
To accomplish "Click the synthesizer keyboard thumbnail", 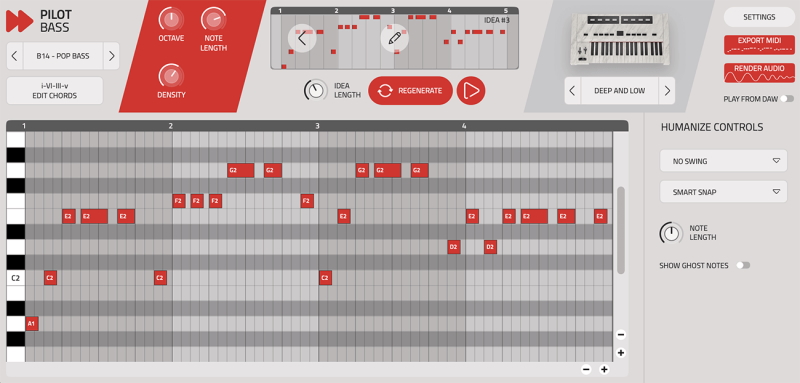I will (620, 39).
